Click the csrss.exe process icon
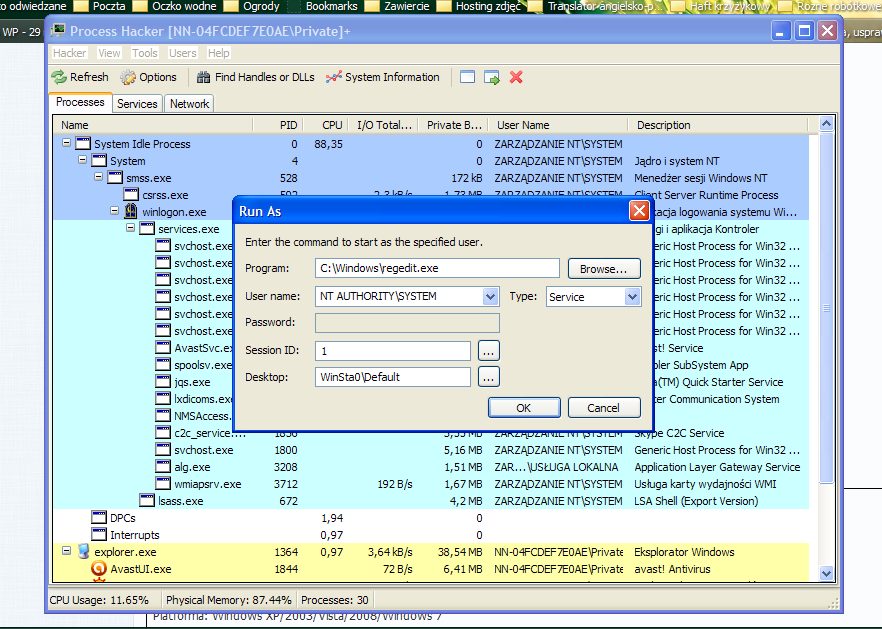Image resolution: width=882 pixels, height=629 pixels. 131,195
